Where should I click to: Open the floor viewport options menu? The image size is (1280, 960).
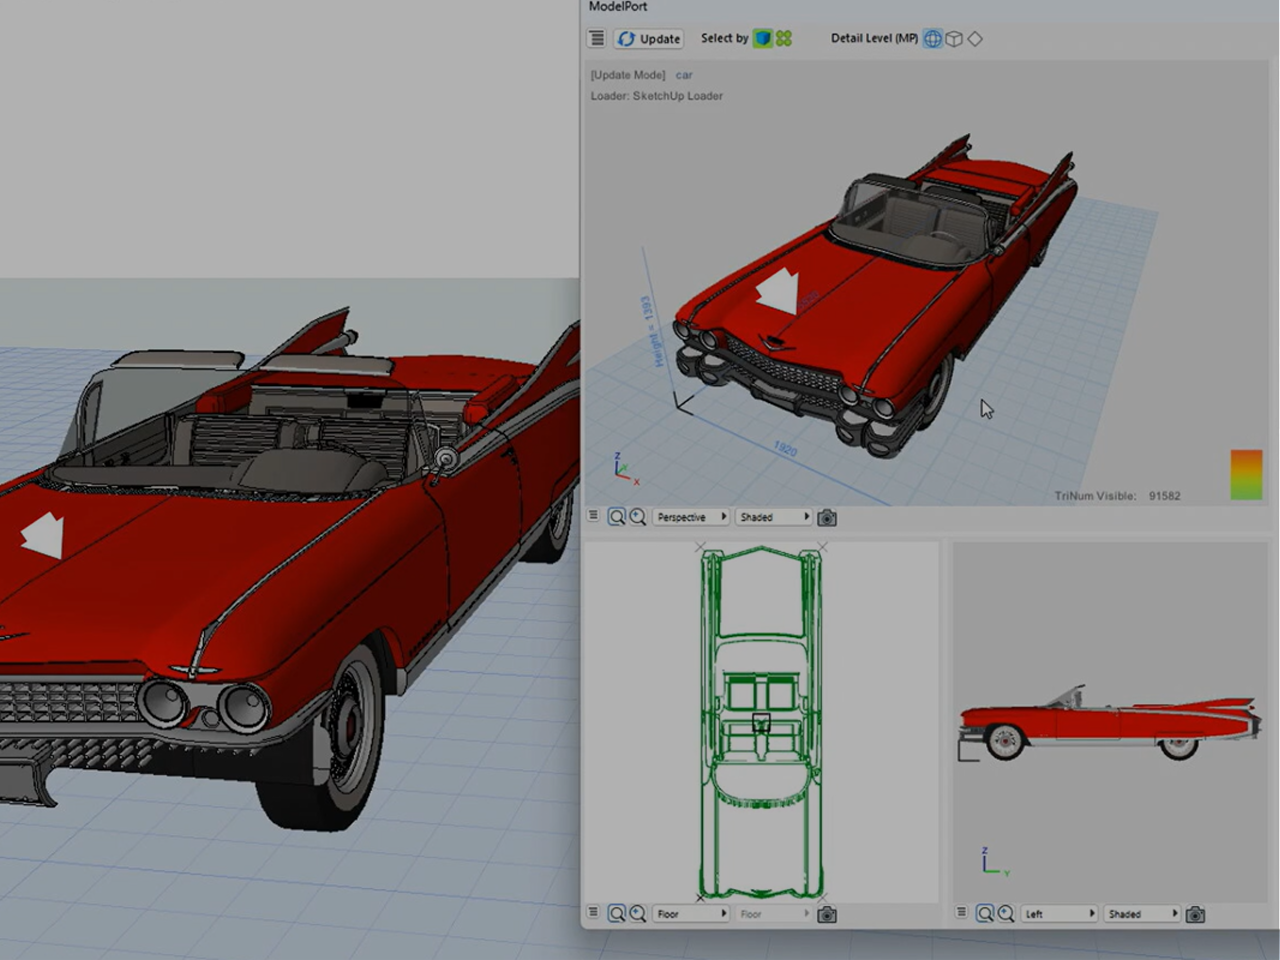[594, 913]
